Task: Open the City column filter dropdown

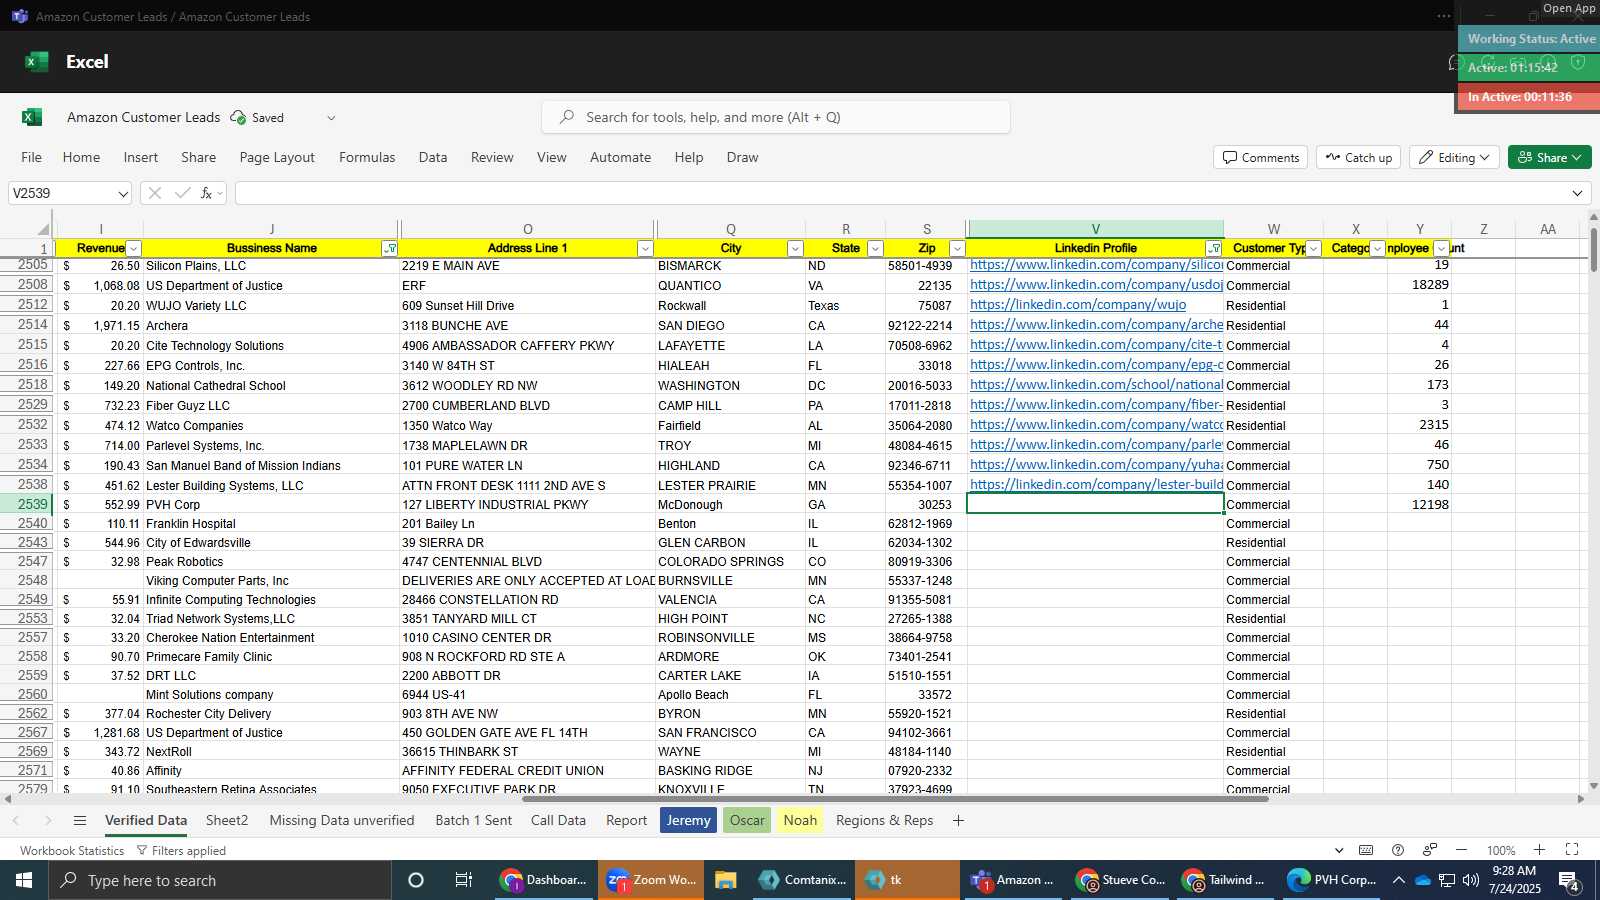Action: [795, 249]
